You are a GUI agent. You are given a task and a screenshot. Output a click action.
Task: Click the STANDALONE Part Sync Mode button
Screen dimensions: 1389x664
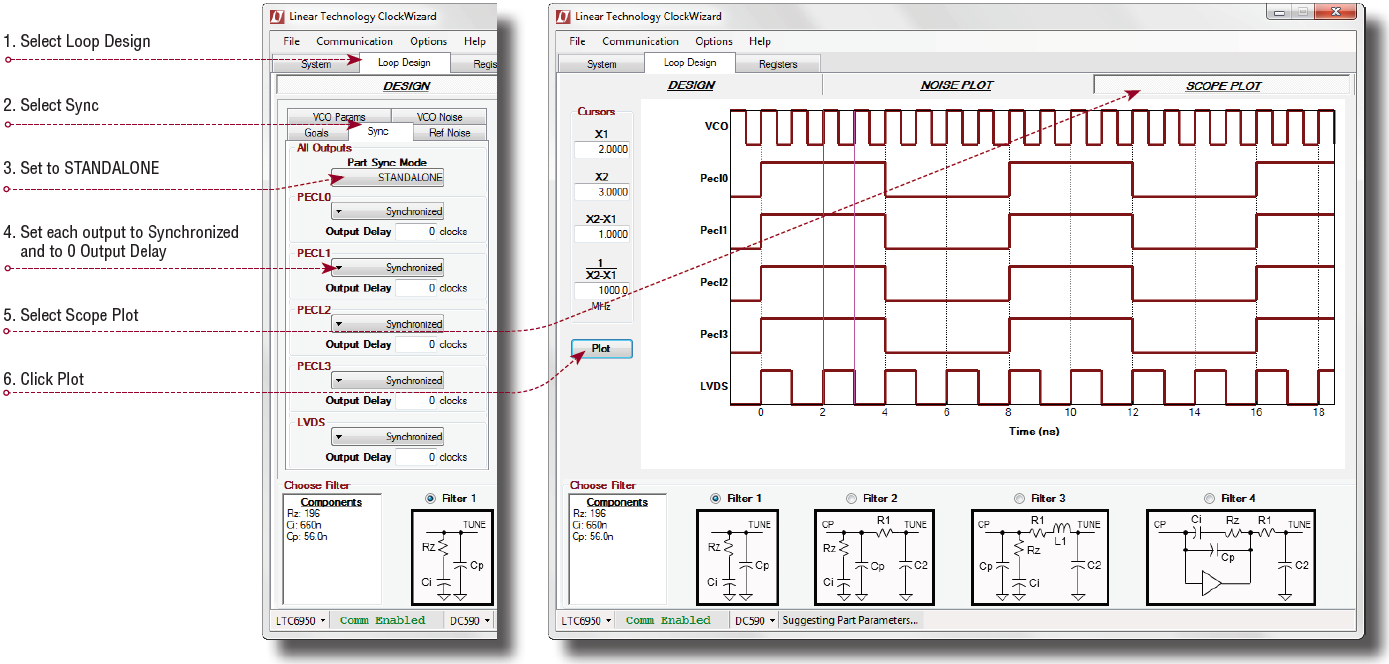click(x=388, y=177)
